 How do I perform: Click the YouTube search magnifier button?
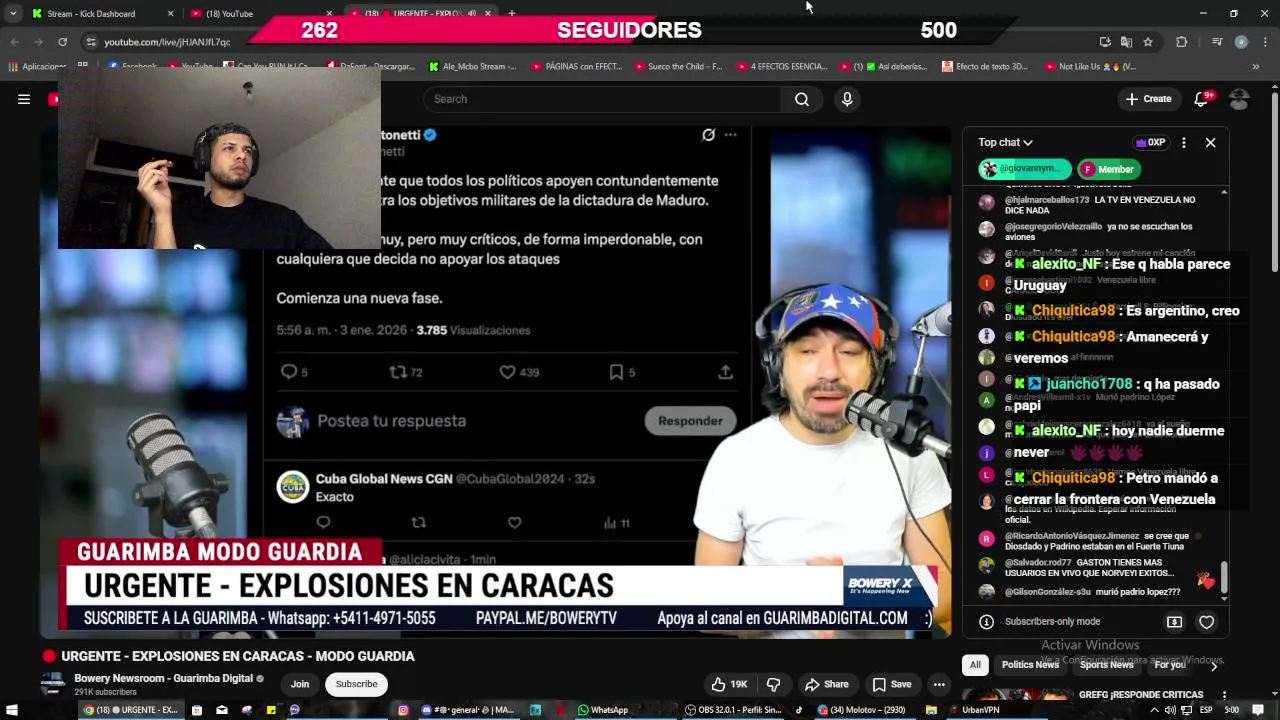(802, 99)
